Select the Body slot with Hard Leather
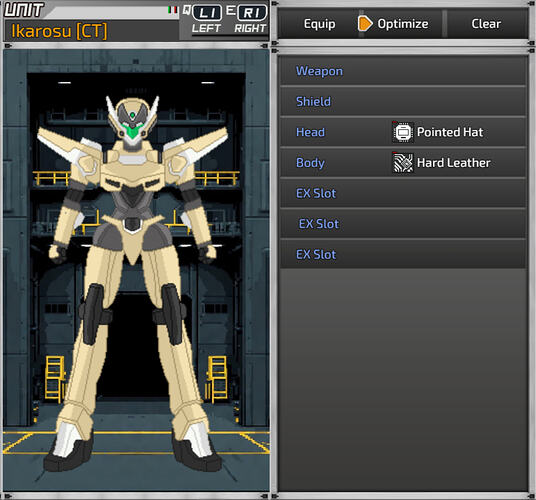The width and height of the screenshot is (536, 500). click(403, 163)
